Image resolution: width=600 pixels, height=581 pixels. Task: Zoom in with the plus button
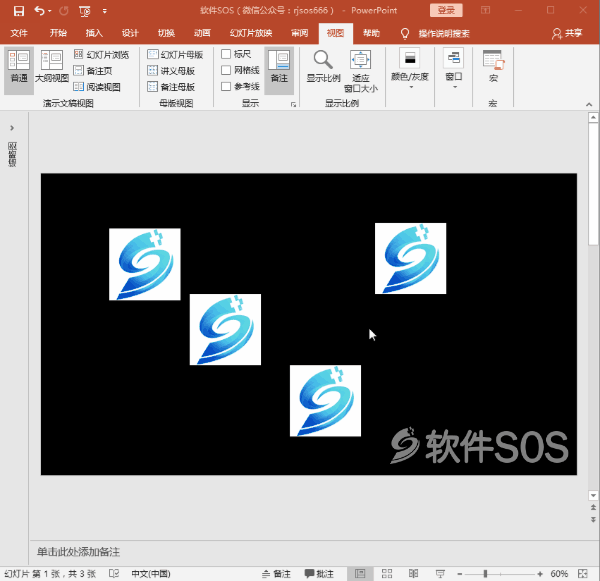pyautogui.click(x=540, y=574)
